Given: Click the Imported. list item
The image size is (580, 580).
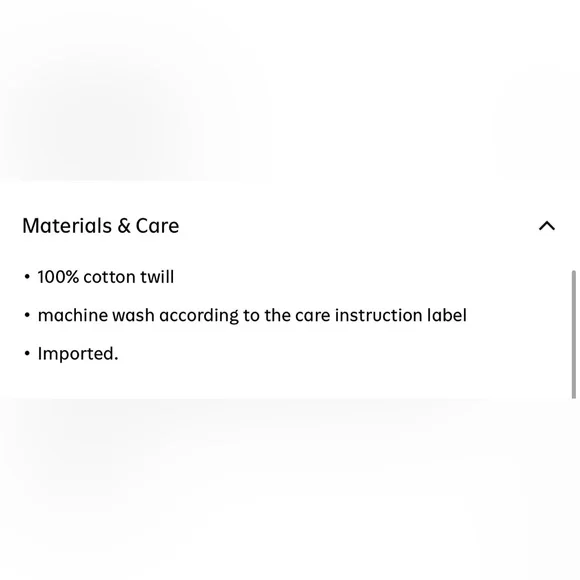Looking at the screenshot, I should click(78, 354).
